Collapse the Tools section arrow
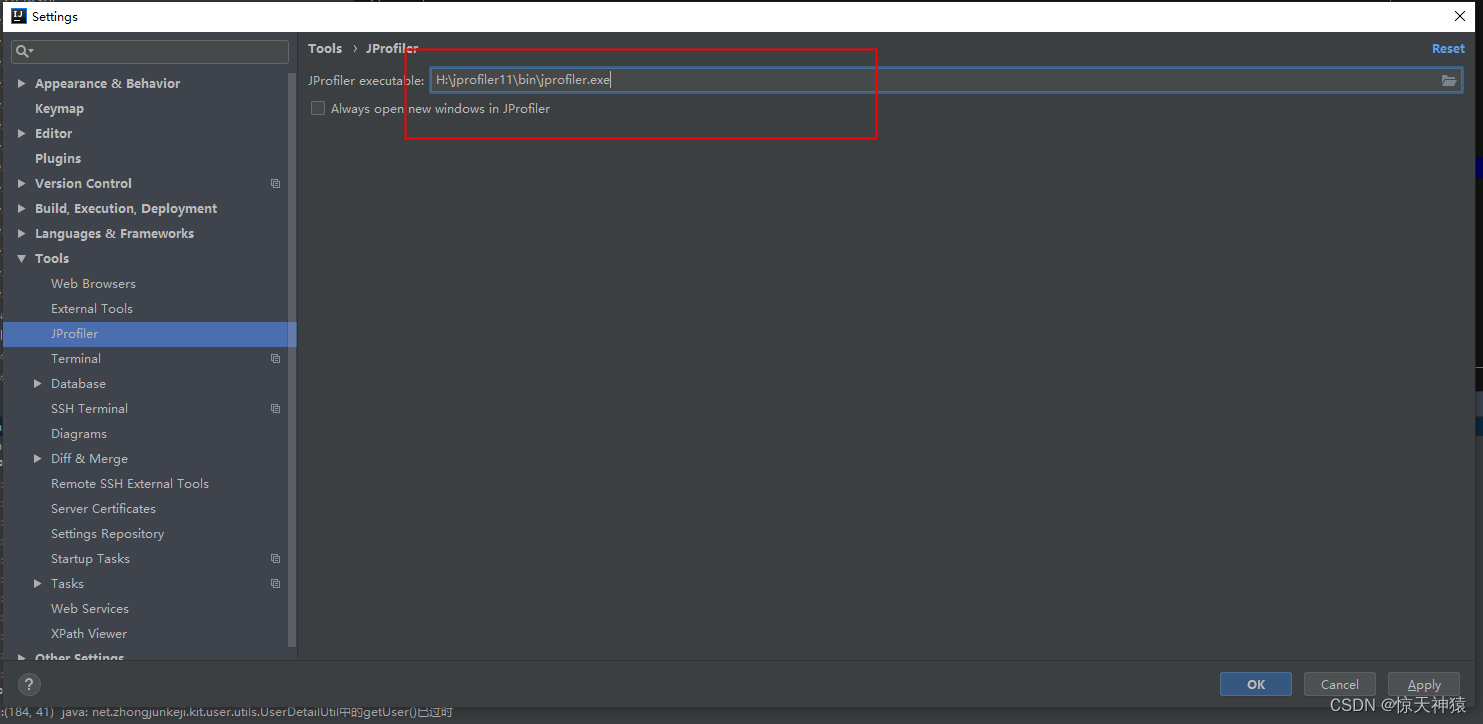 click(22, 259)
